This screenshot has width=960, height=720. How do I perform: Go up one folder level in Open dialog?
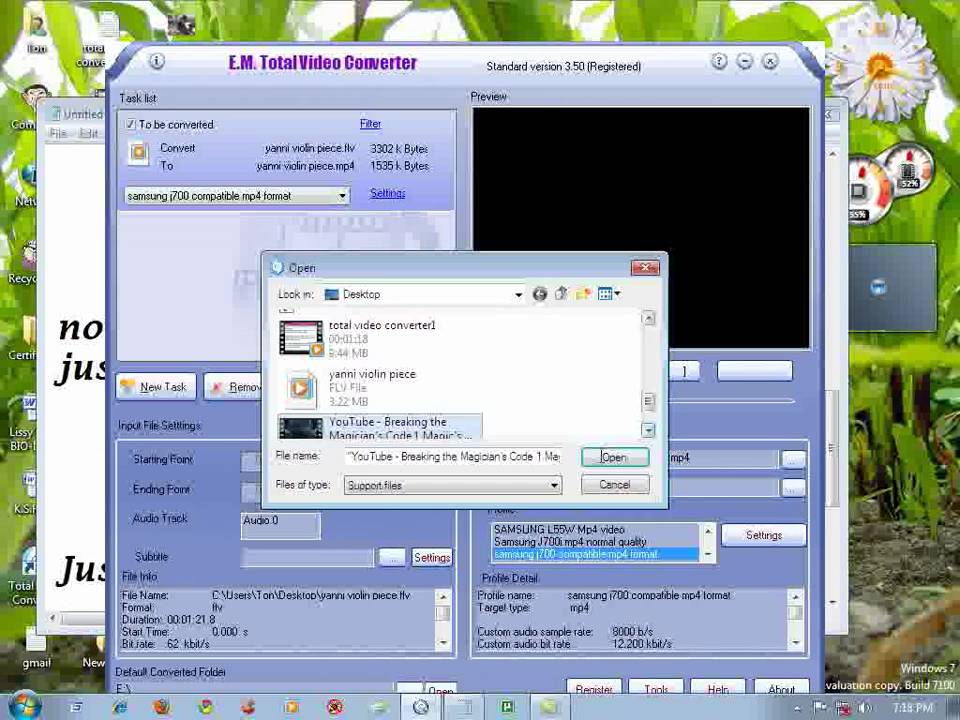[561, 294]
